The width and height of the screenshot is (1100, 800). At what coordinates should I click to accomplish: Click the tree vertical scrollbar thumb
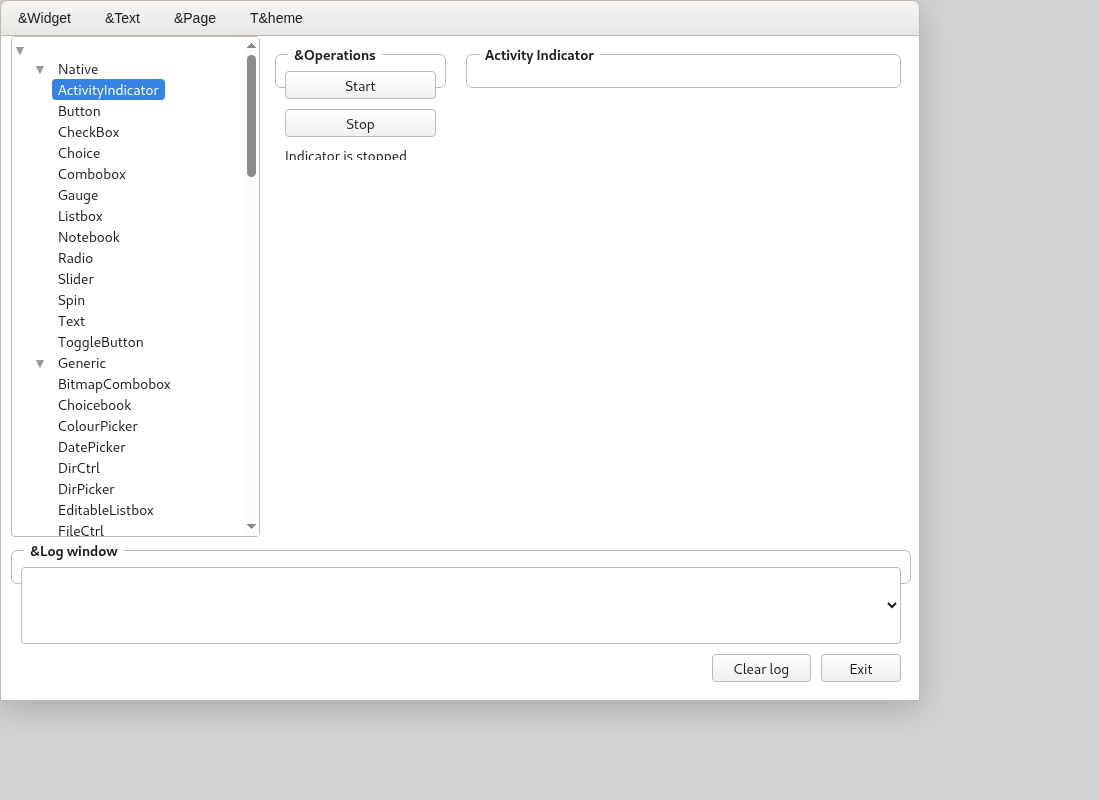point(251,116)
